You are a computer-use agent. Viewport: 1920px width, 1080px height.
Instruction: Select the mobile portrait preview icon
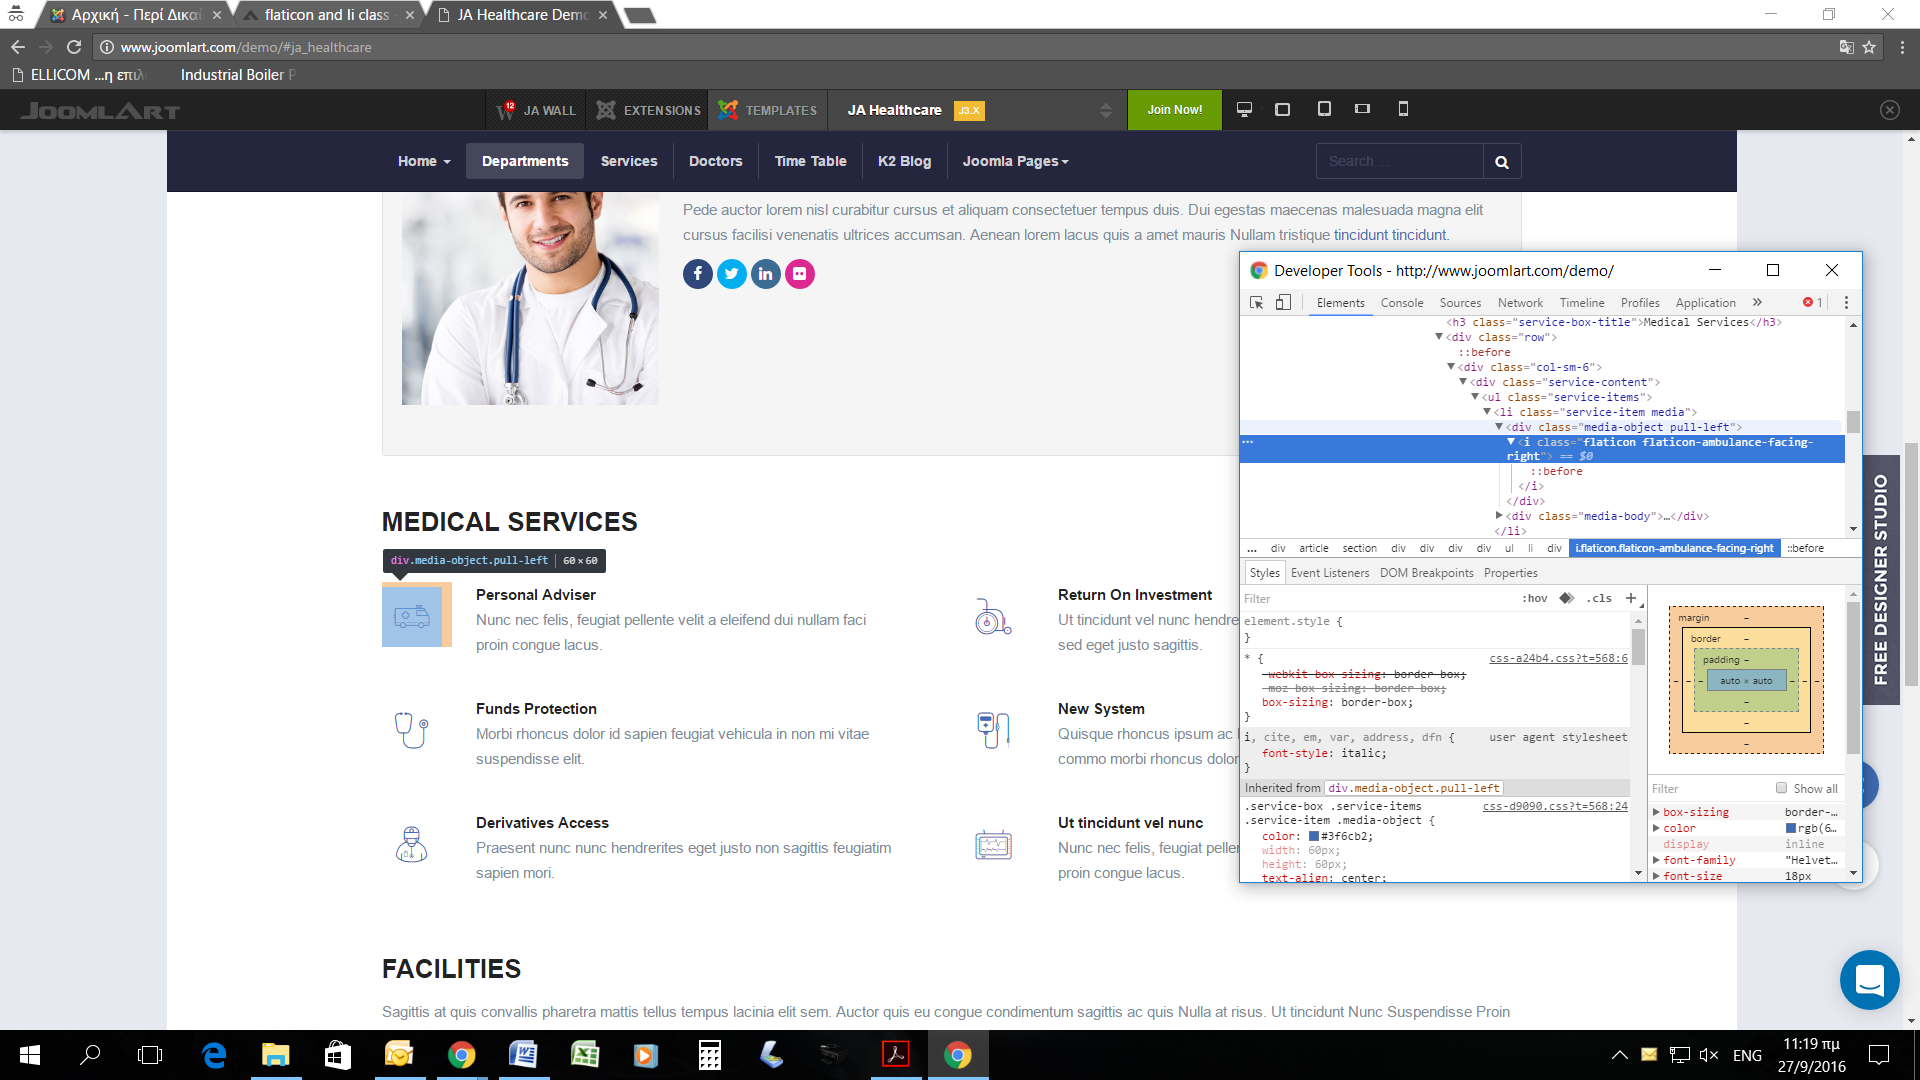[1403, 109]
